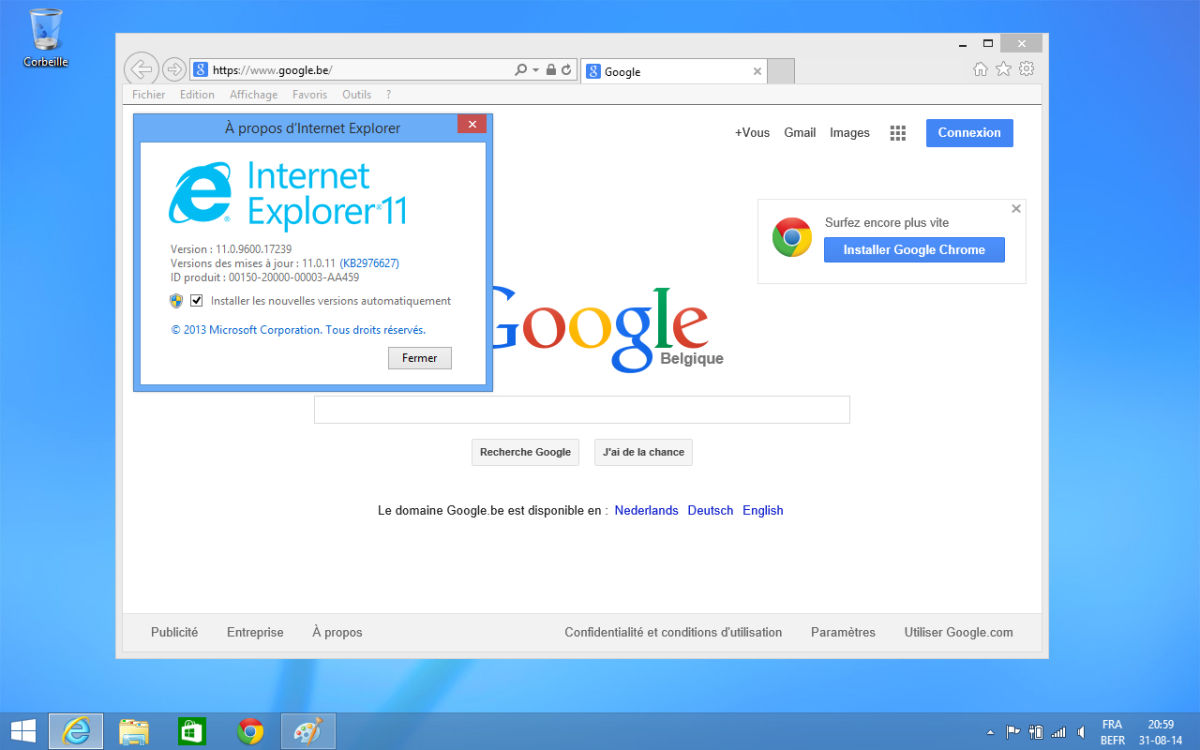Click the browser Back arrow button
Image resolution: width=1200 pixels, height=750 pixels.
click(142, 69)
